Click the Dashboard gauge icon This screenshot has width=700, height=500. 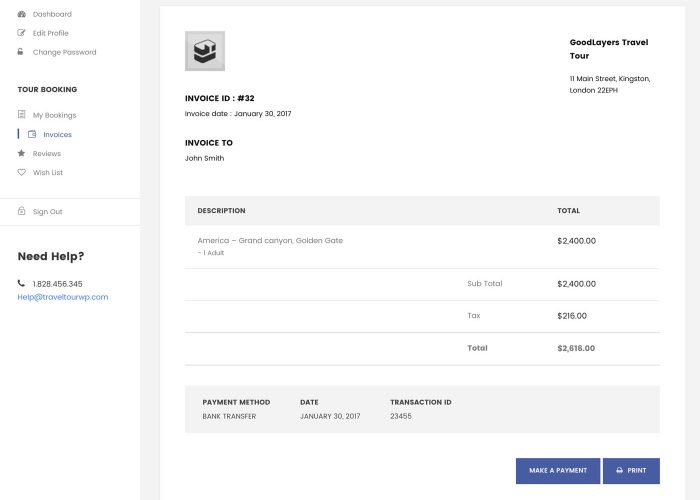point(21,14)
